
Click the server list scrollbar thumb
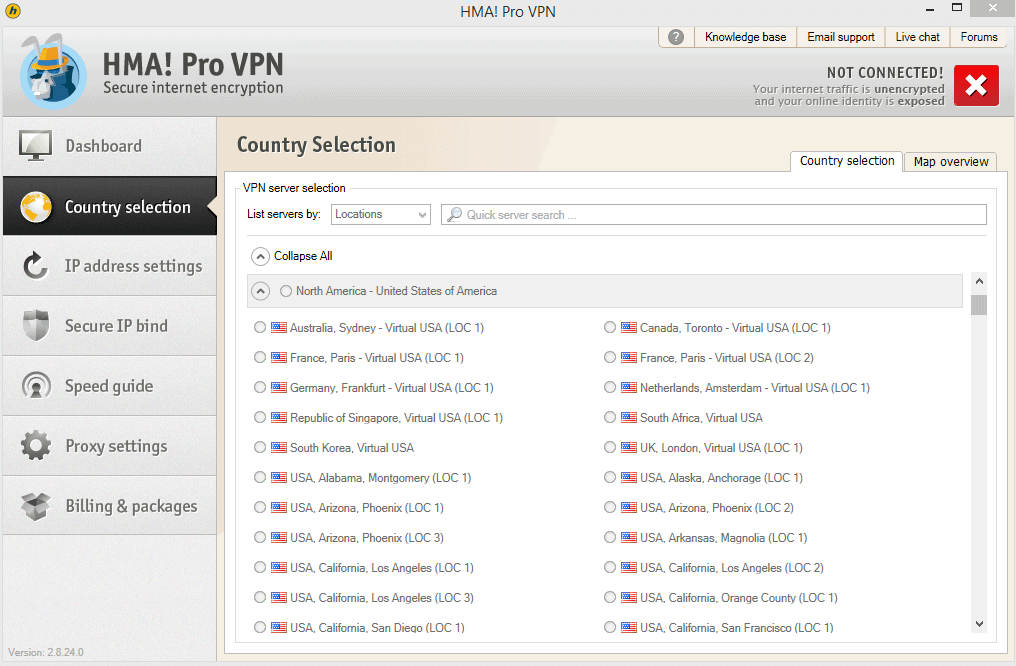click(979, 304)
